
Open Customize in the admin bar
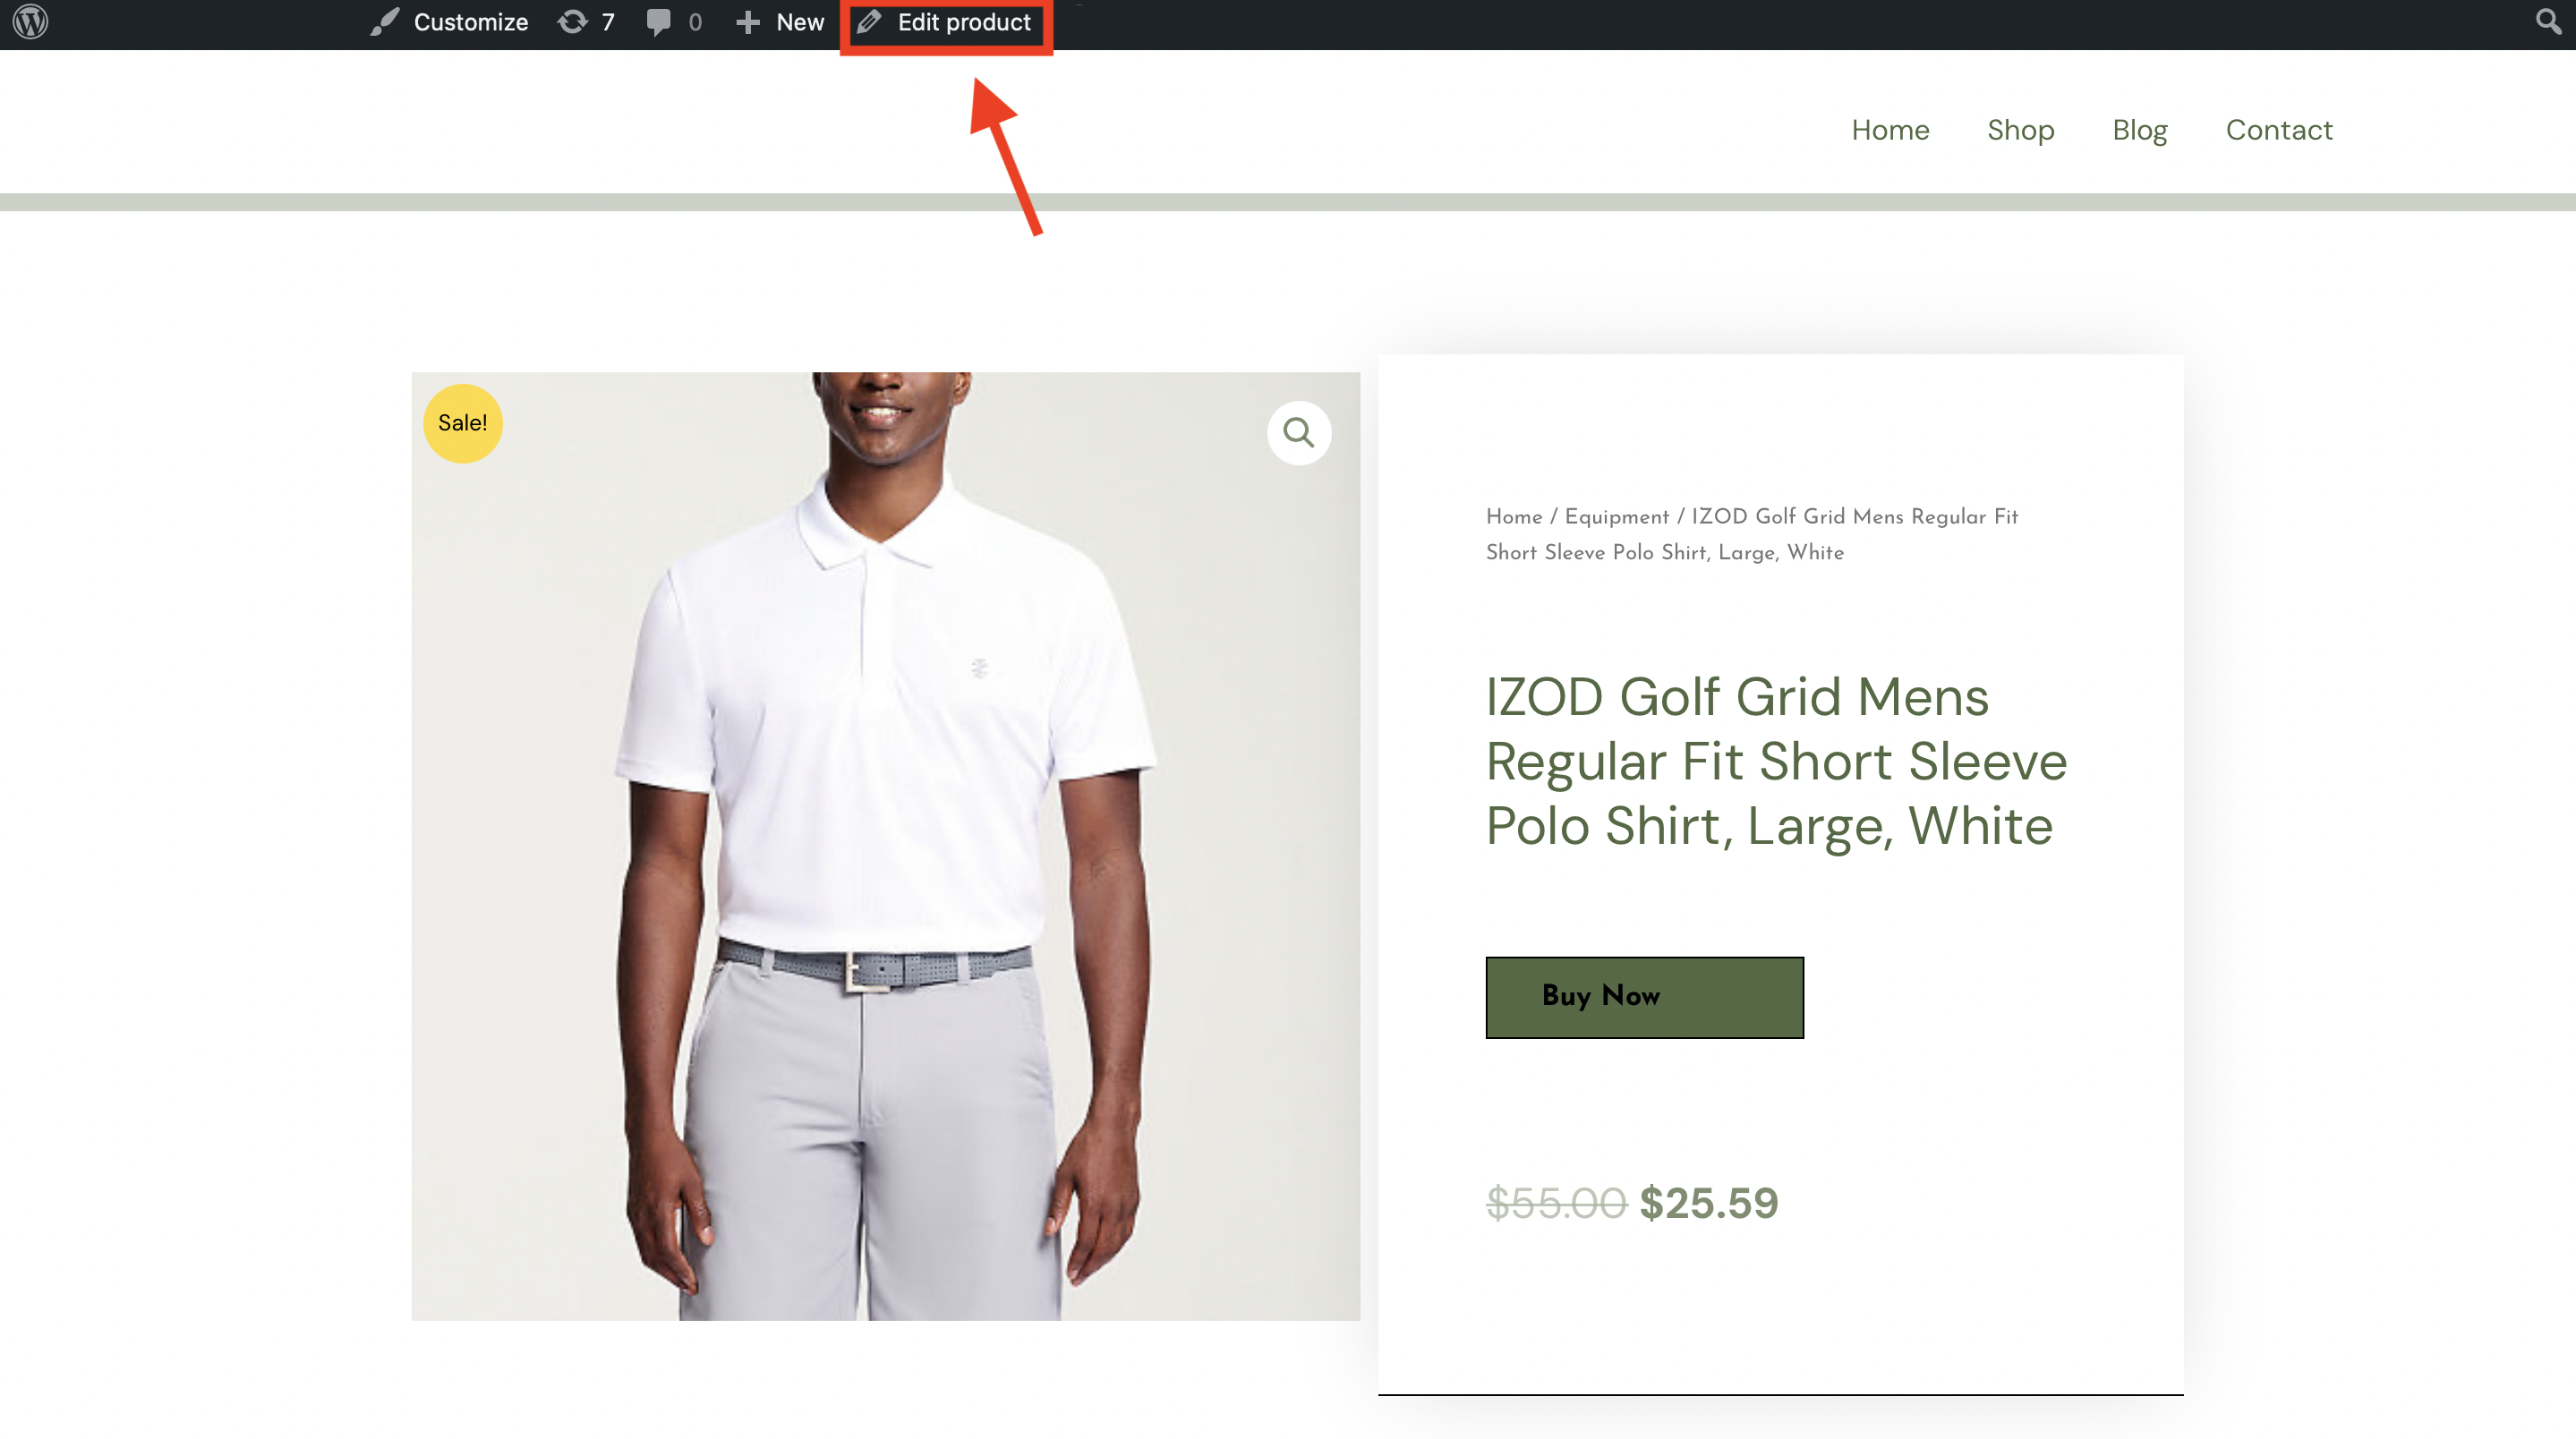[x=470, y=22]
